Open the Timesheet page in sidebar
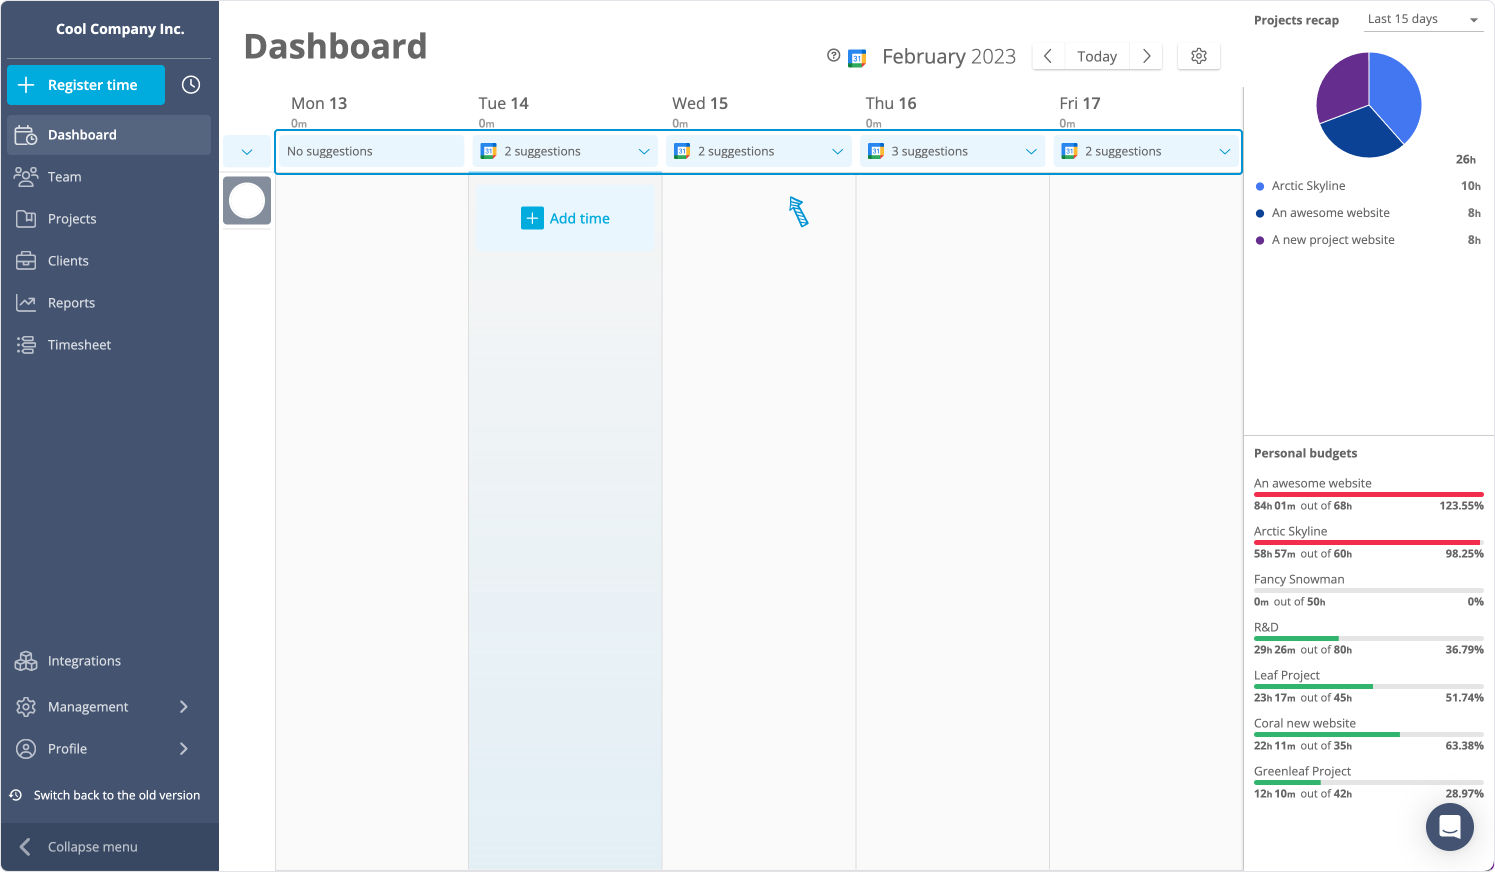The image size is (1495, 872). pyautogui.click(x=79, y=345)
